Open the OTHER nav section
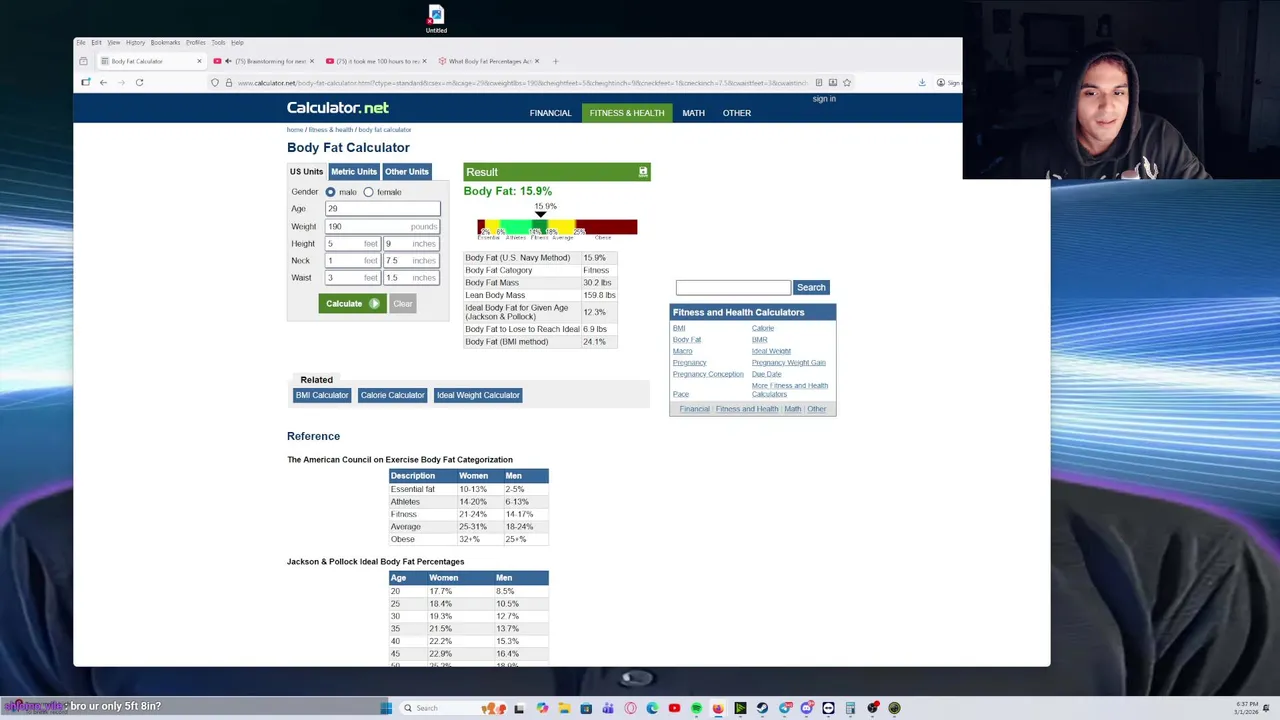The height and width of the screenshot is (720, 1280). point(737,113)
